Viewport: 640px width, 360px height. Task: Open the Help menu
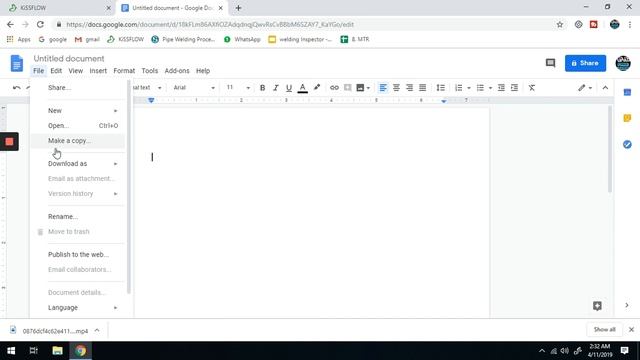pos(203,71)
